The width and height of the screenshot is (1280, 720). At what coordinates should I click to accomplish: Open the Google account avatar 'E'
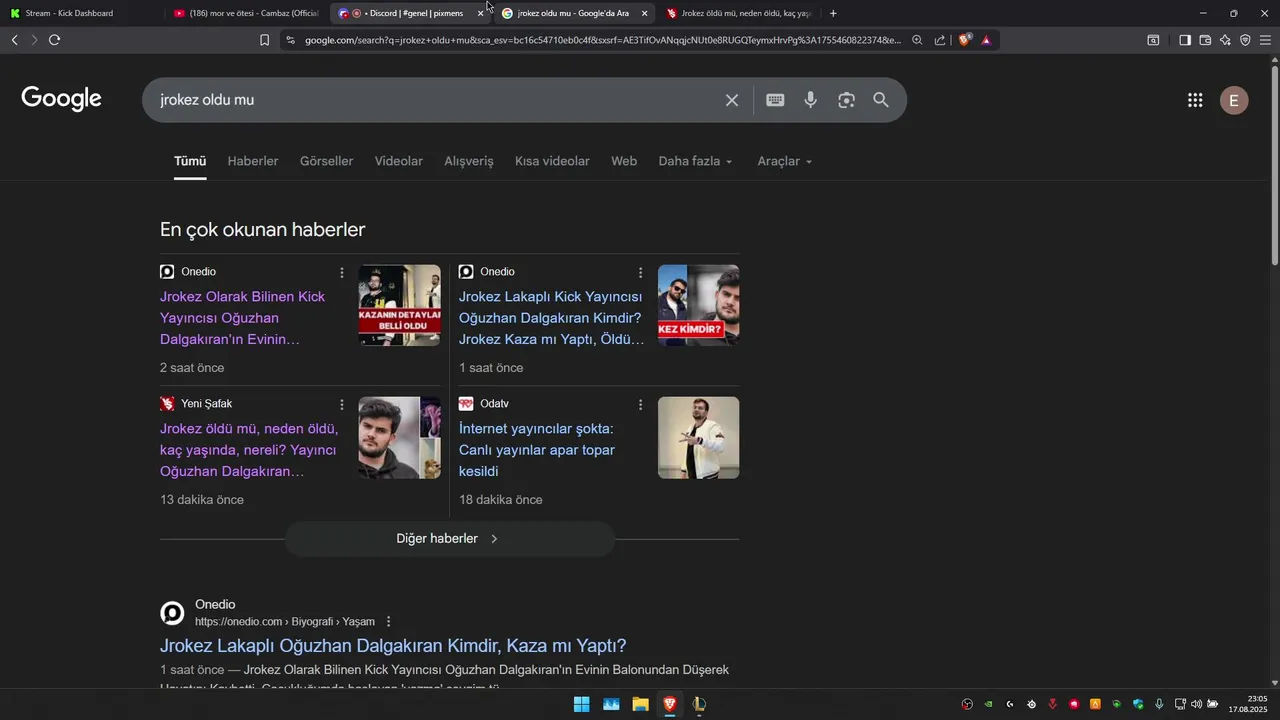tap(1234, 100)
